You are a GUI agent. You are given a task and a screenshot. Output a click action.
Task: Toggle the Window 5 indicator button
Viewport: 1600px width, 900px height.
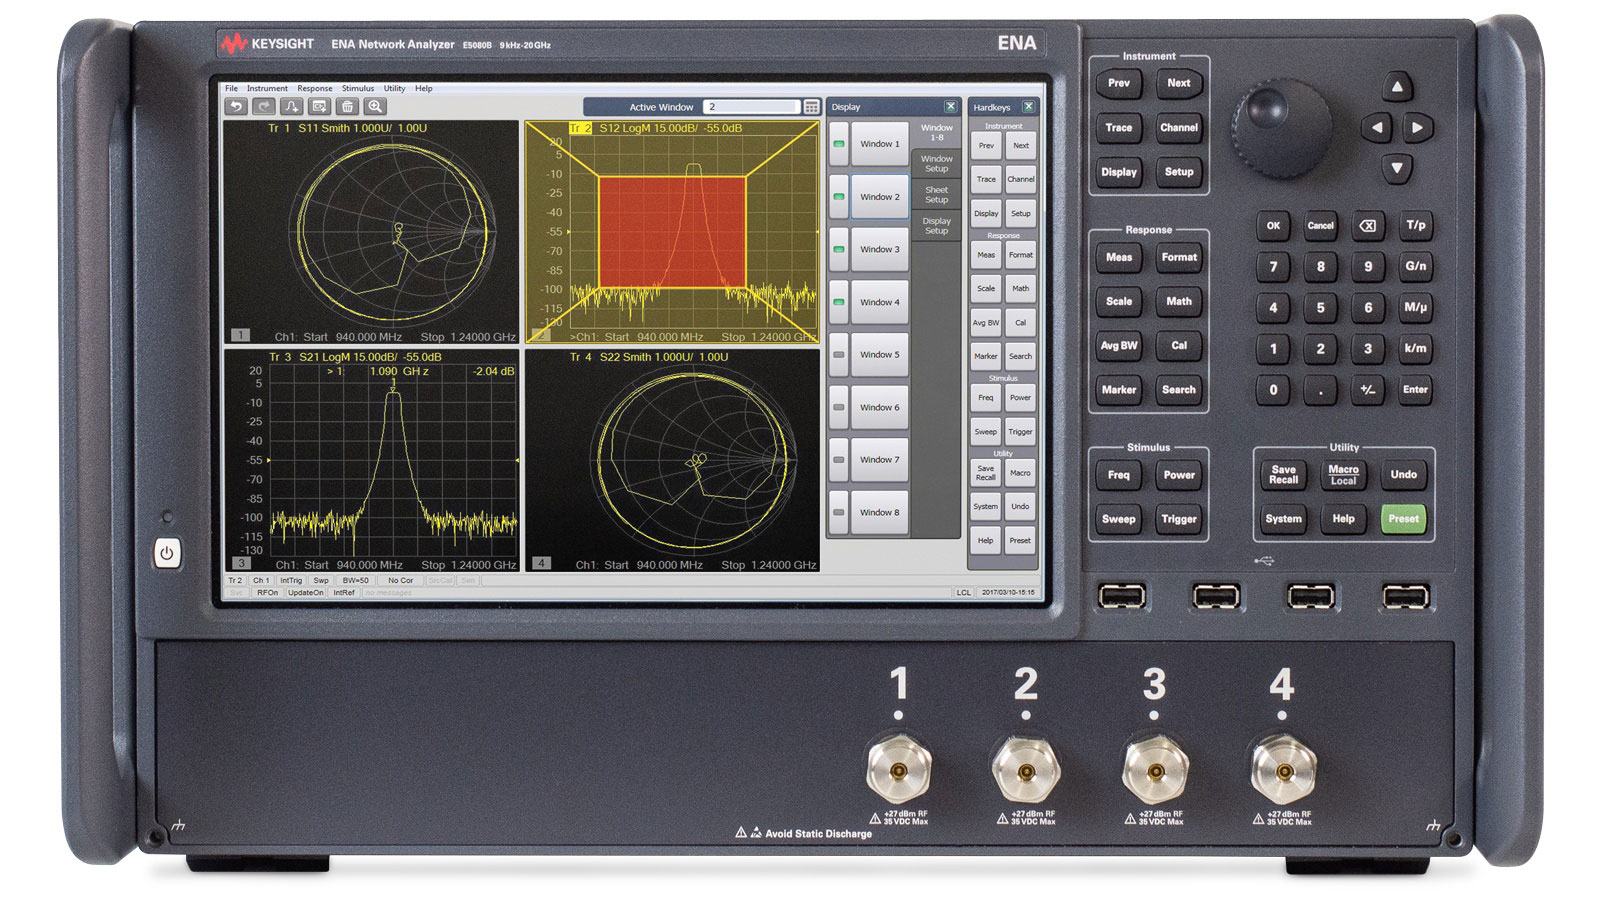pyautogui.click(x=839, y=355)
